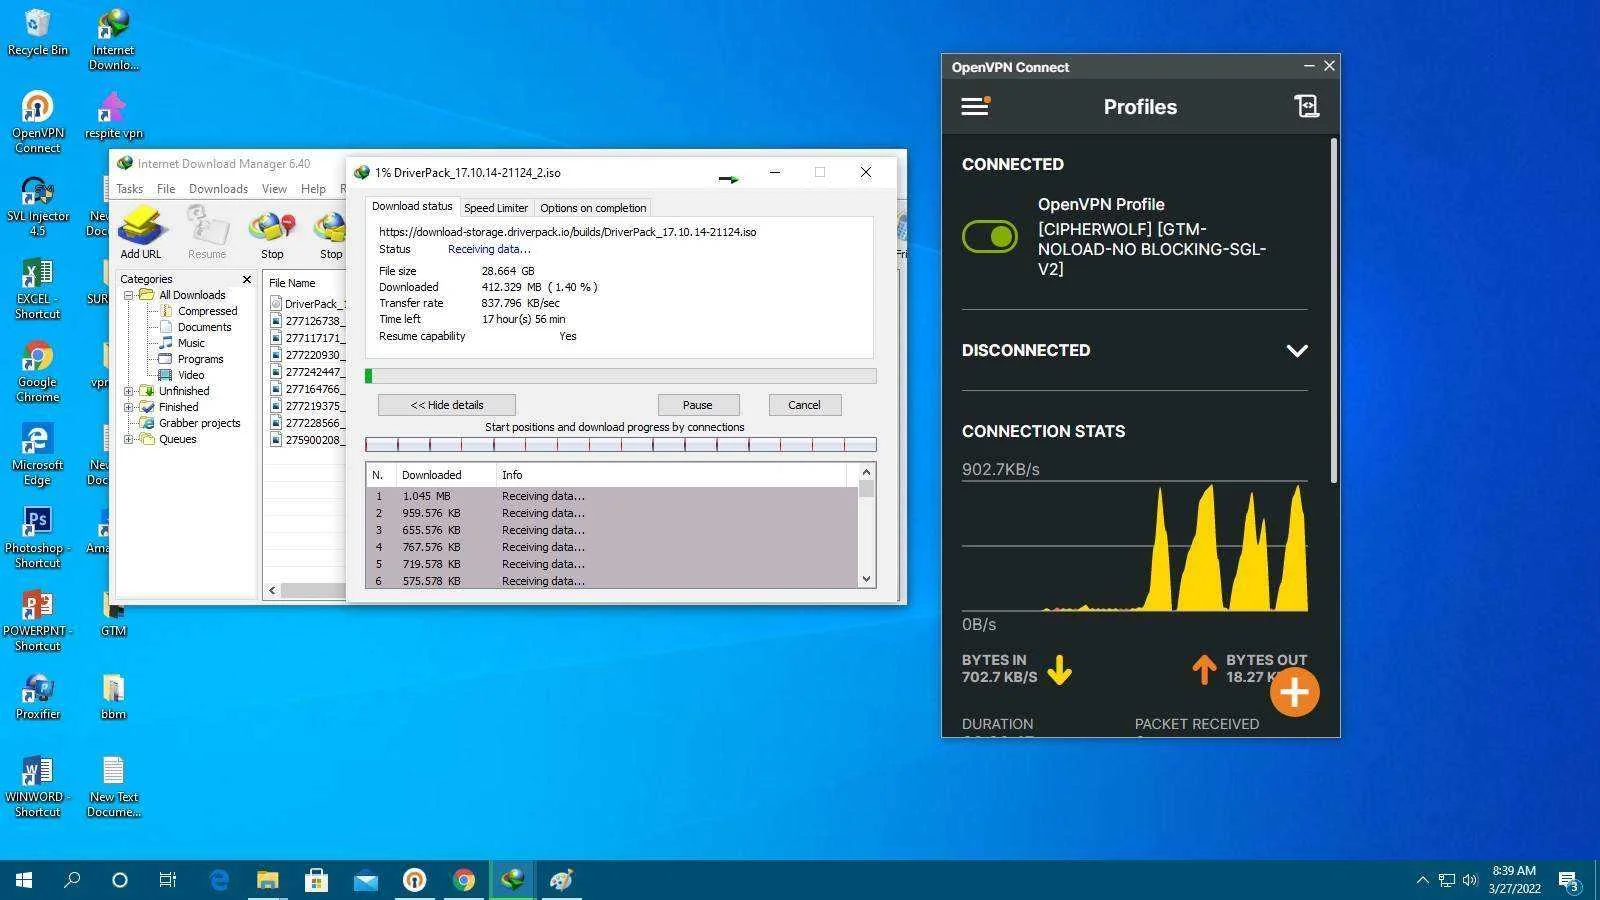Open Mail app from taskbar
Image resolution: width=1600 pixels, height=900 pixels.
point(365,880)
